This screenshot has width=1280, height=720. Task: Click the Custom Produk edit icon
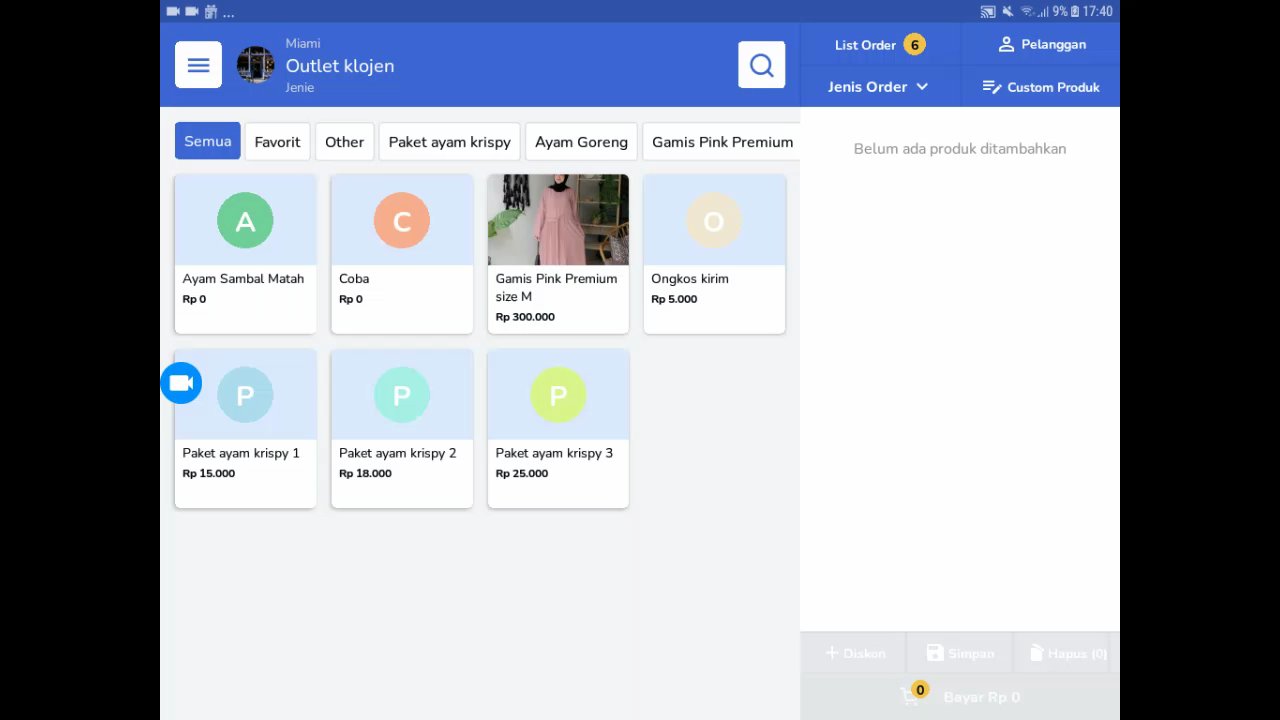click(x=992, y=87)
